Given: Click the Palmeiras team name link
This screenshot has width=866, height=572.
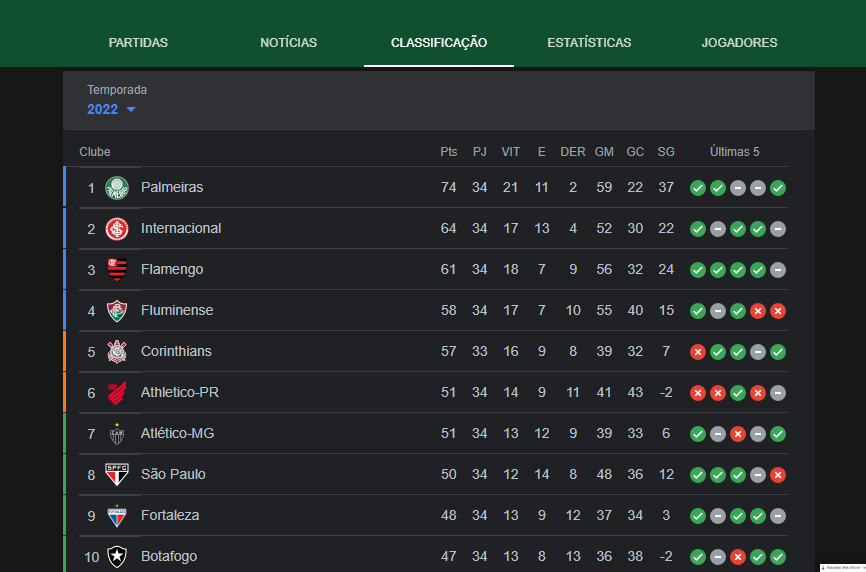Looking at the screenshot, I should pyautogui.click(x=172, y=188).
